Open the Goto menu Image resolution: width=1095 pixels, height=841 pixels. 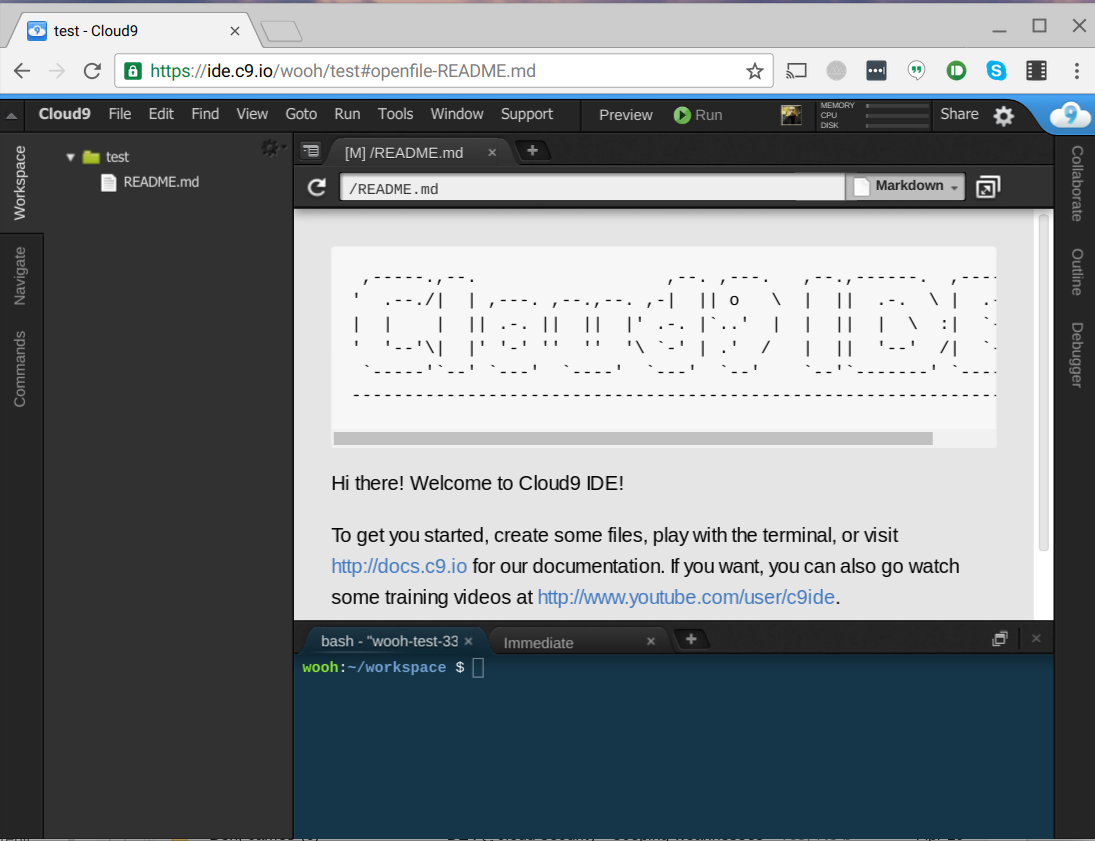[x=301, y=115]
